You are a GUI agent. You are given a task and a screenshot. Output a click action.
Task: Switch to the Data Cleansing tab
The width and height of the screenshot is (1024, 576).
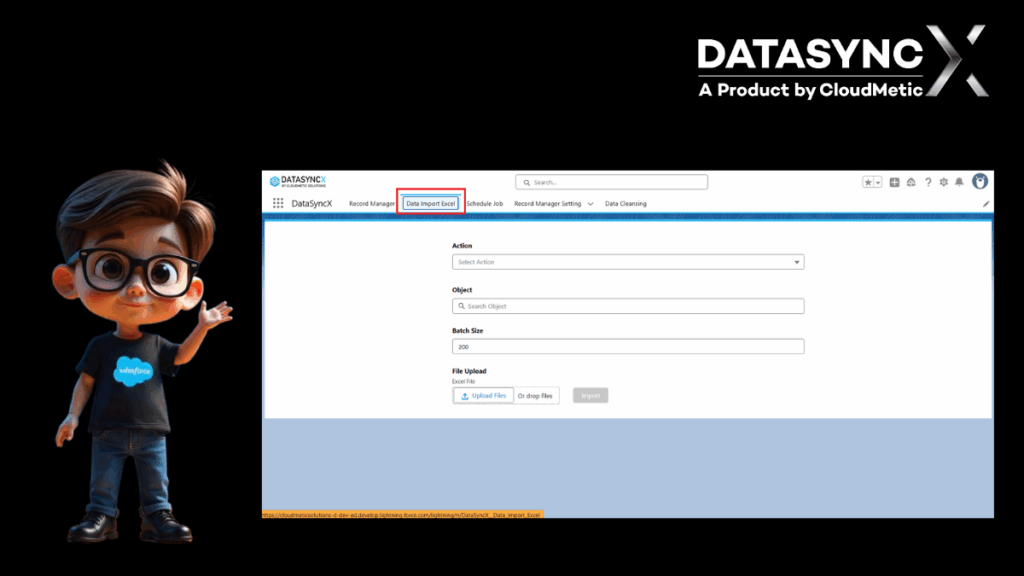coord(626,203)
